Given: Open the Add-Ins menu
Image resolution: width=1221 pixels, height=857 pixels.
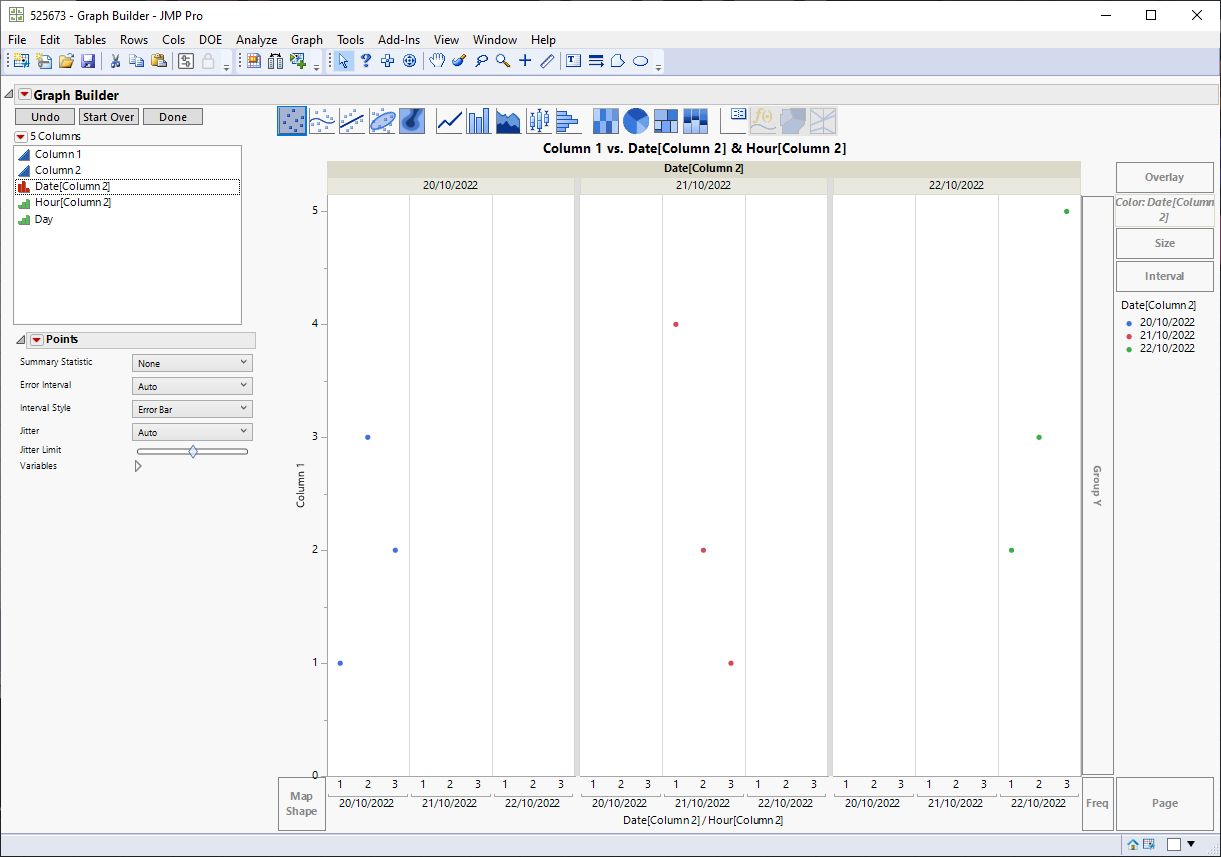Looking at the screenshot, I should 399,40.
